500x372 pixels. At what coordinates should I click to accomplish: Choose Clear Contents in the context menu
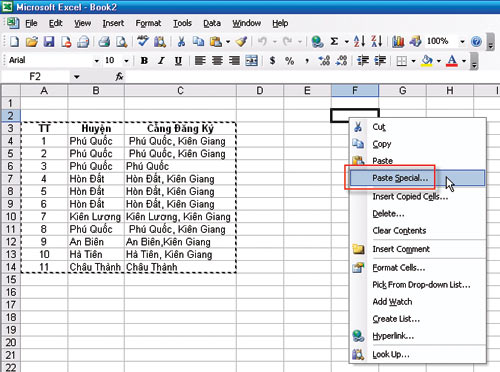[417, 231]
